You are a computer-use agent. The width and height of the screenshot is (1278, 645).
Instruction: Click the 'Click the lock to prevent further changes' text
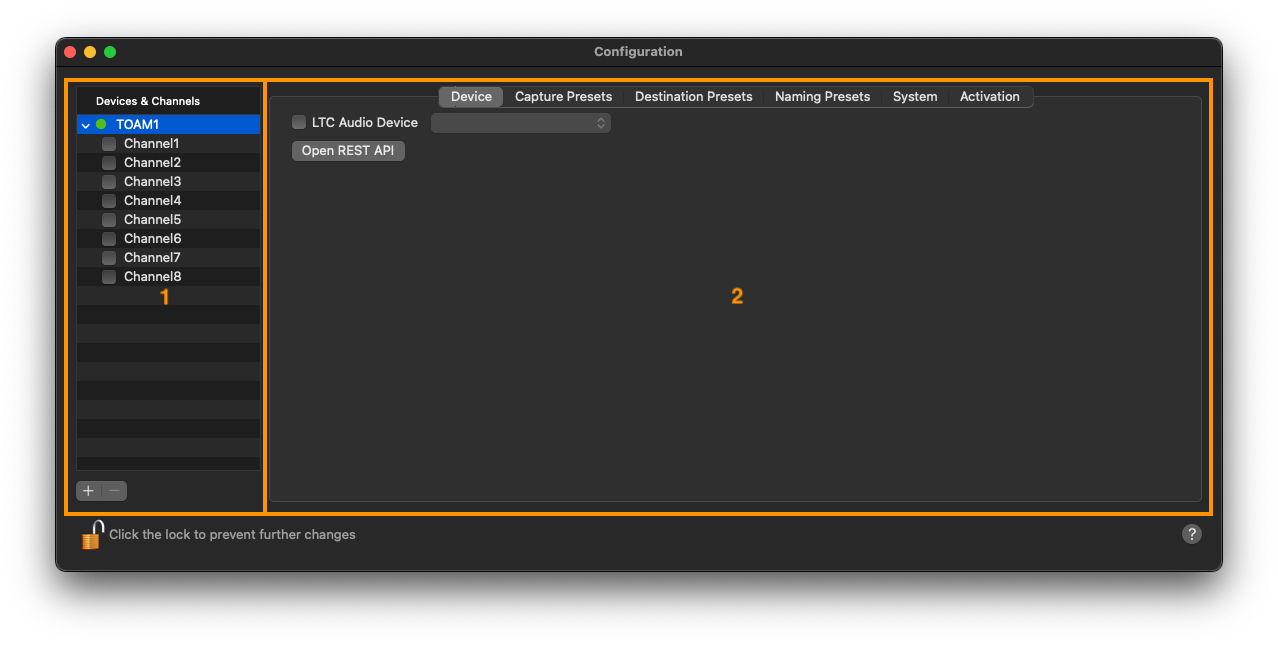[232, 535]
